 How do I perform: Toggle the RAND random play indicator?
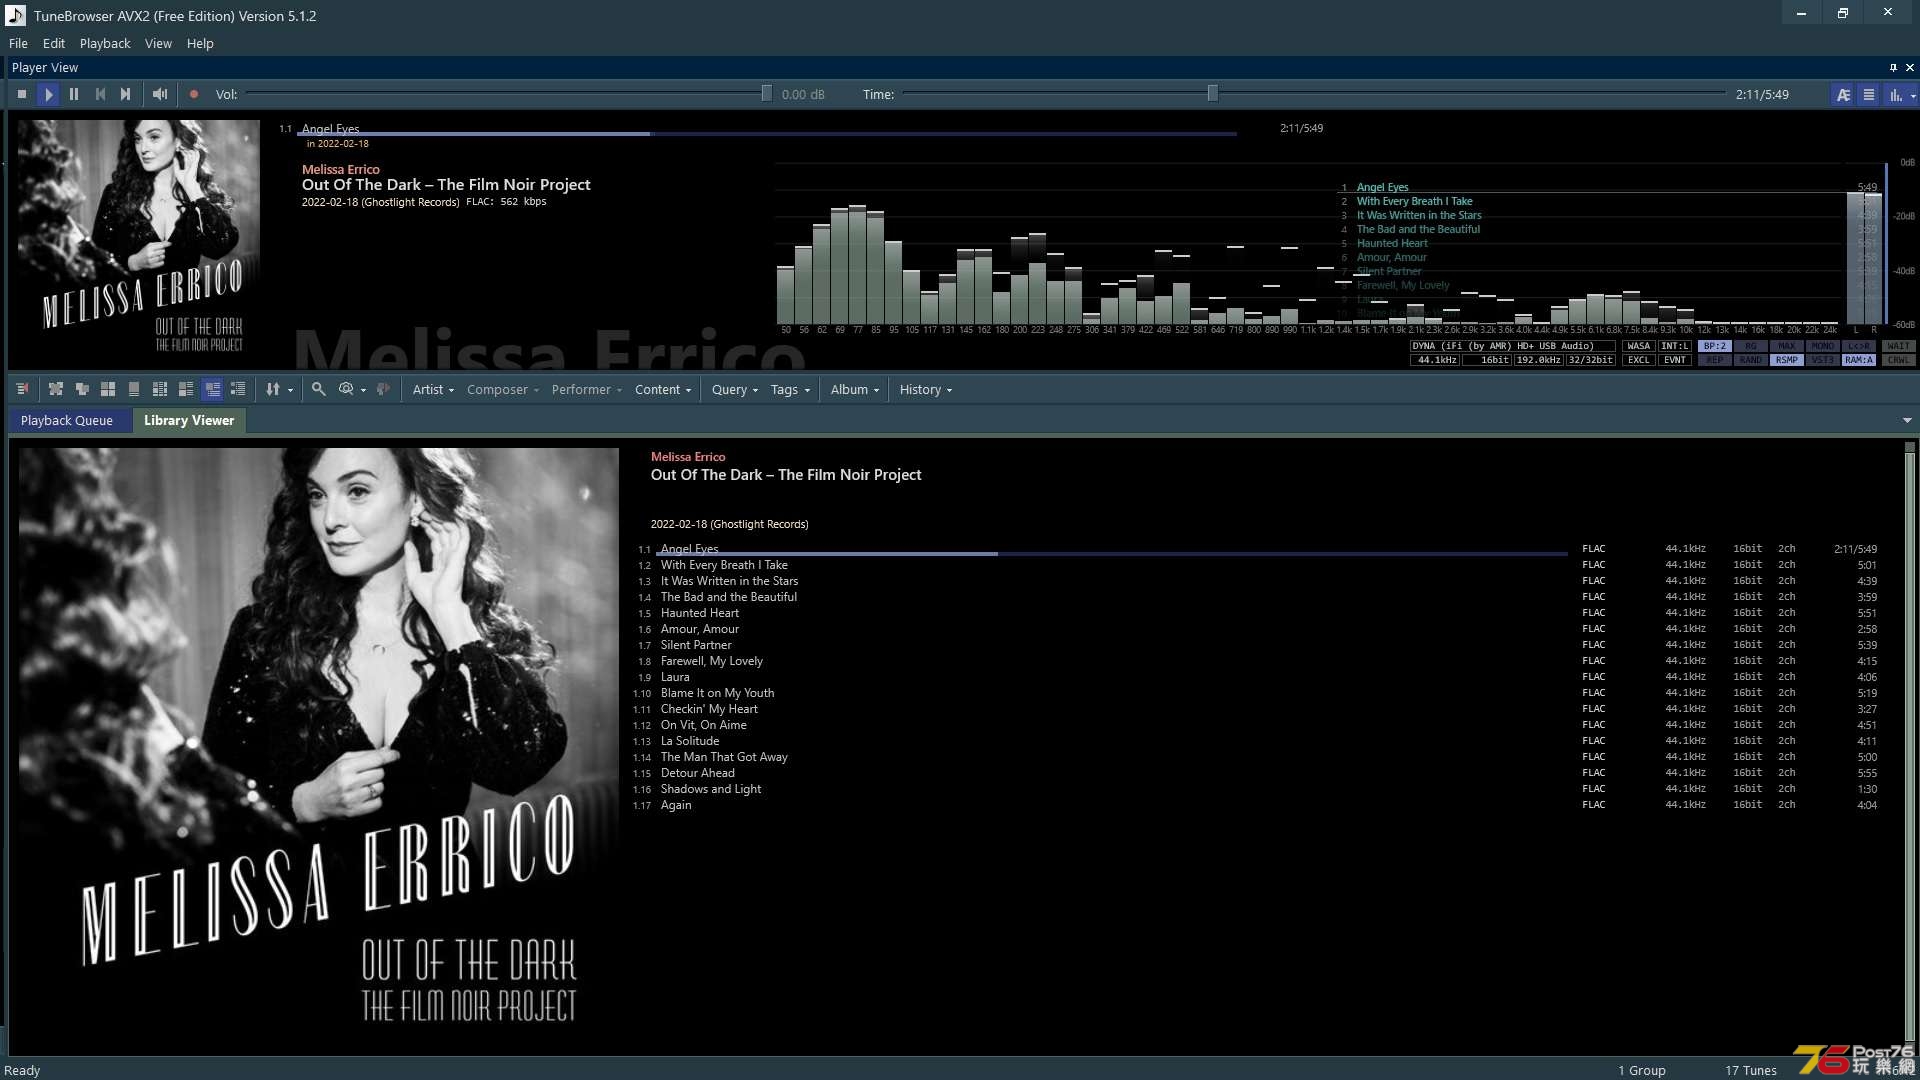1751,360
